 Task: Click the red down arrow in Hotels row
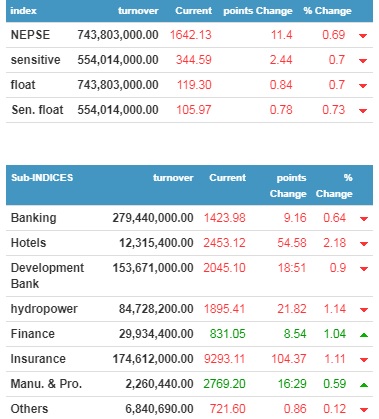tap(364, 244)
